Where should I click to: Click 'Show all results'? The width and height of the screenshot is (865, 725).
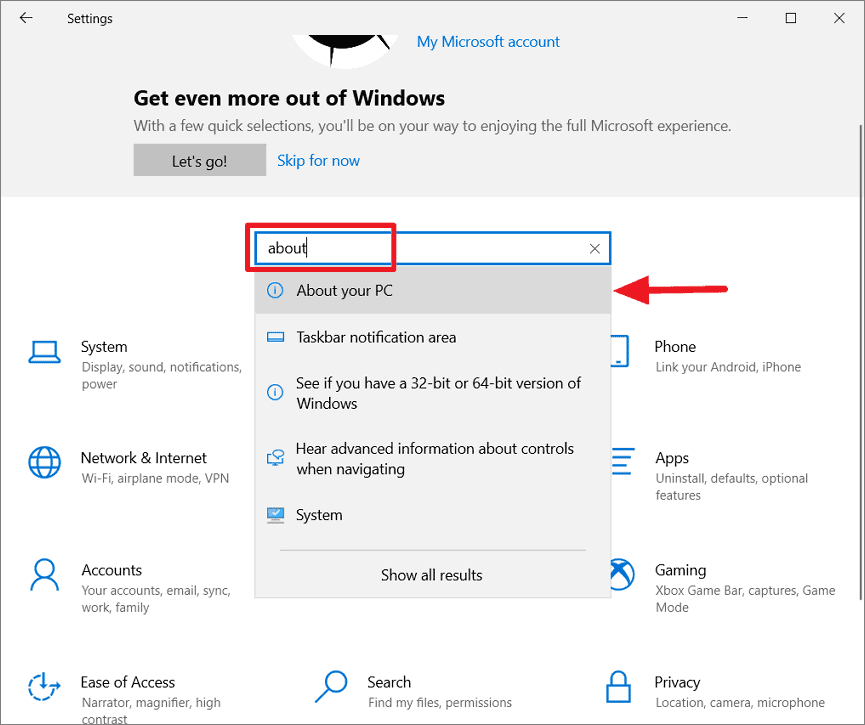(431, 575)
